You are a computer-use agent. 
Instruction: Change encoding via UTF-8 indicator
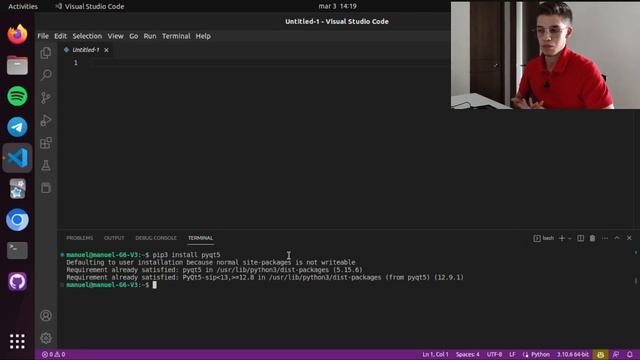[494, 354]
